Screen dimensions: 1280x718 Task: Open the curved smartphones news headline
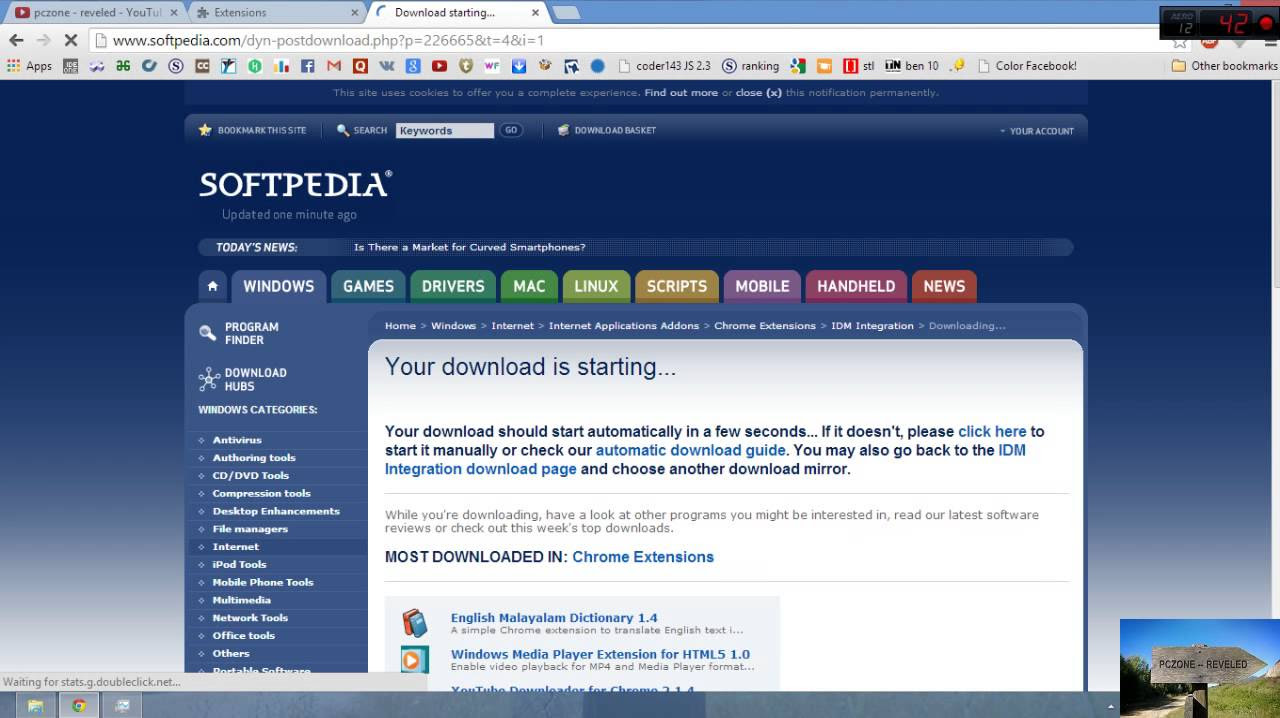470,247
